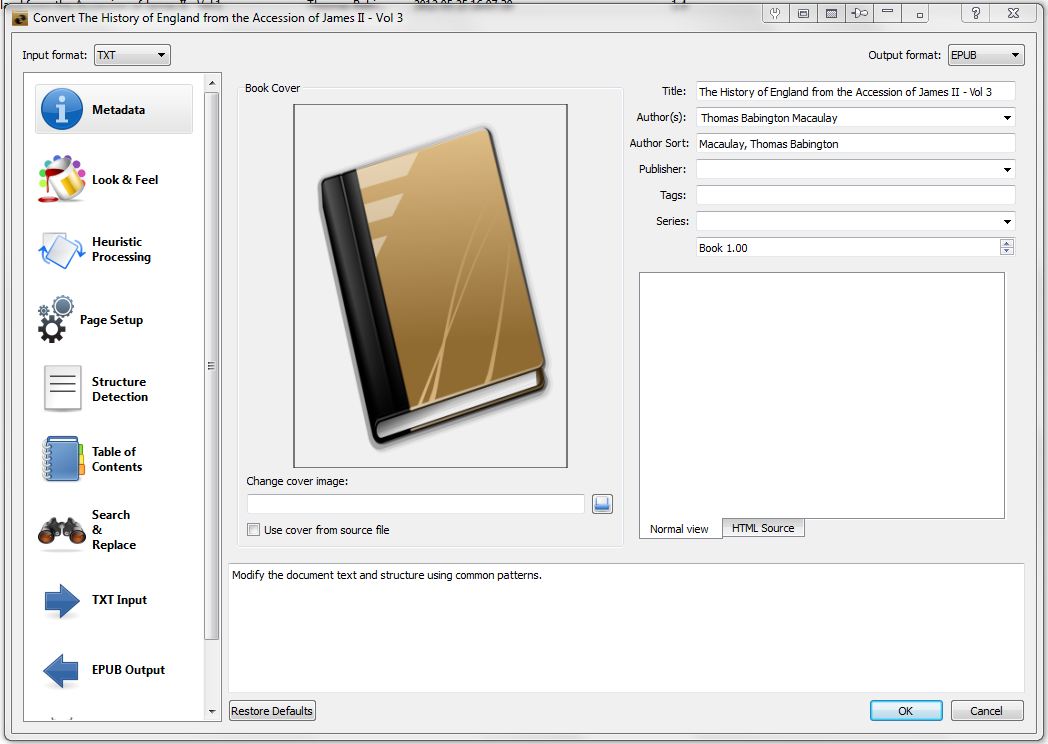Open the Metadata section

tap(114, 109)
